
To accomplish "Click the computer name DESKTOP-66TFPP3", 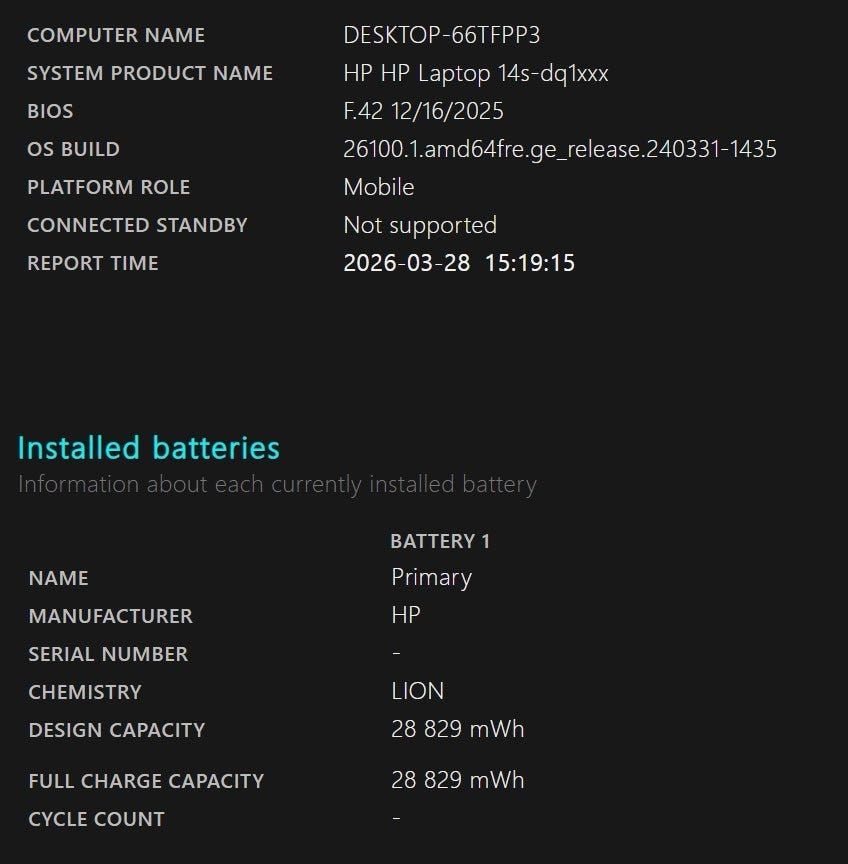I will click(x=441, y=35).
